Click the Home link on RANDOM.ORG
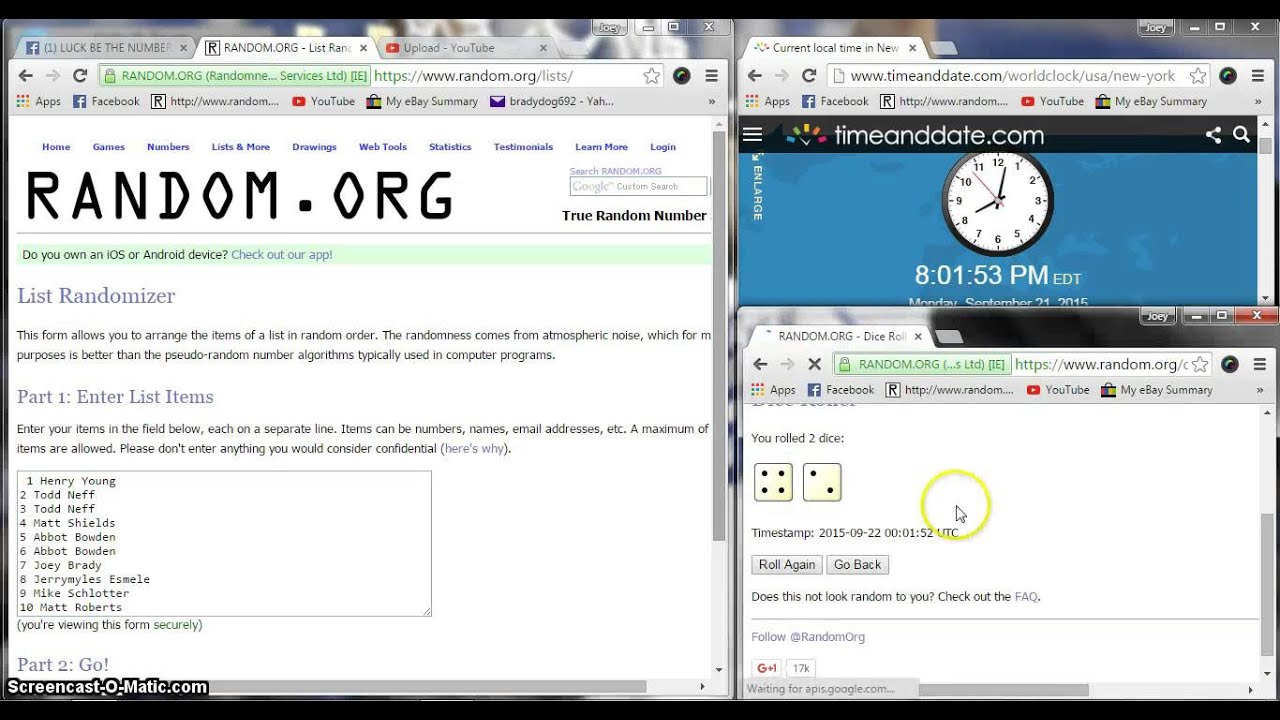This screenshot has width=1280, height=720. point(56,147)
